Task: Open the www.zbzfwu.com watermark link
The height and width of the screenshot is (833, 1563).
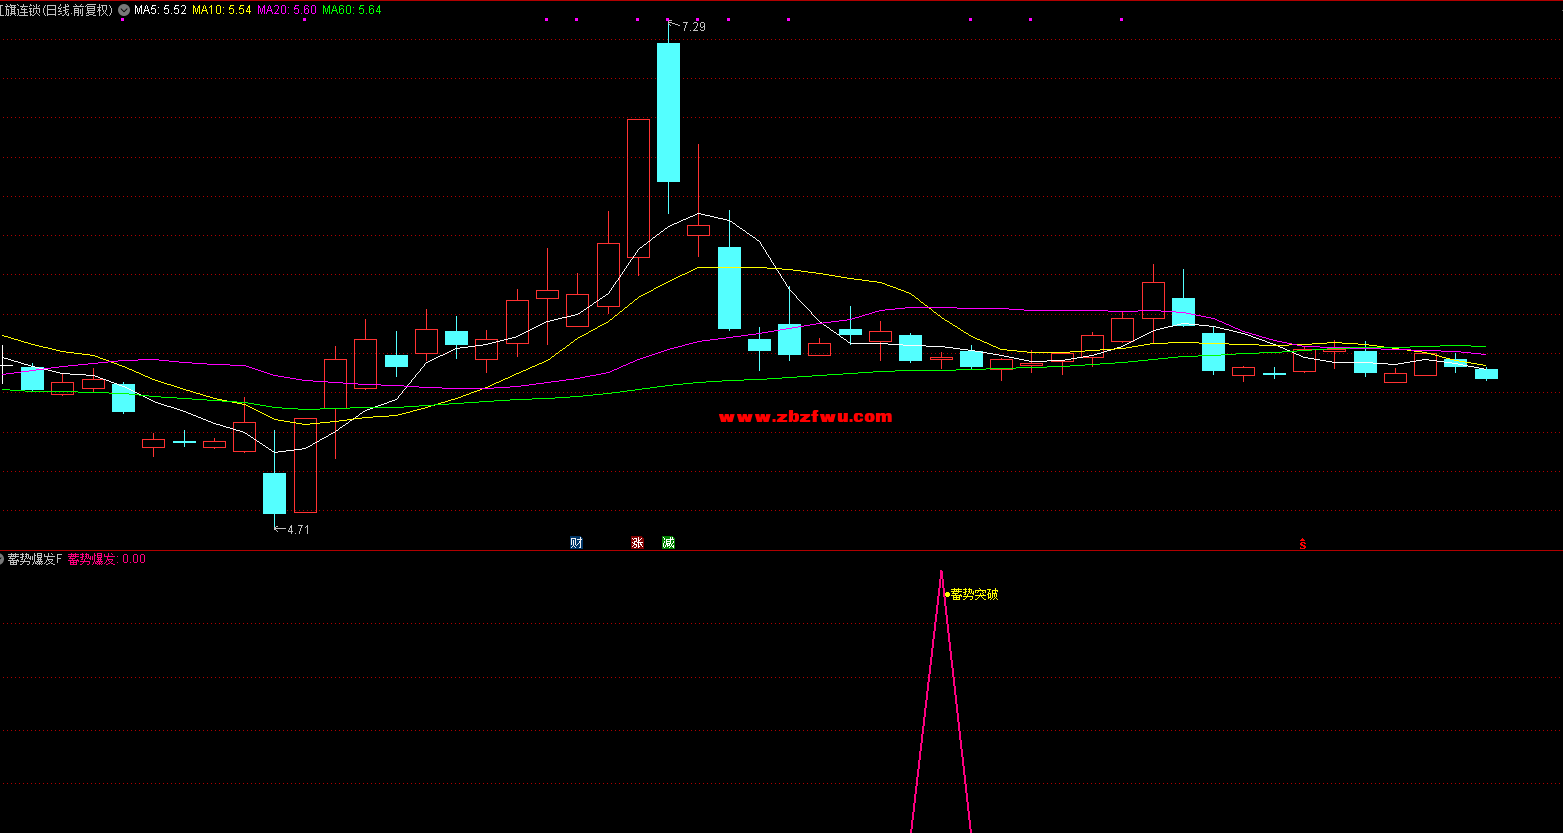Action: tap(805, 417)
